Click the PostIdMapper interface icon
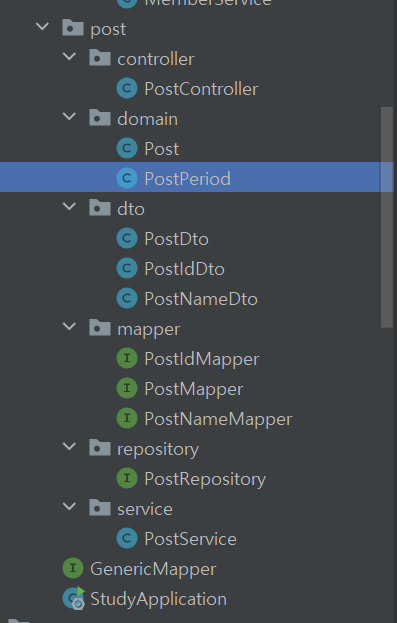This screenshot has height=623, width=397. click(127, 358)
